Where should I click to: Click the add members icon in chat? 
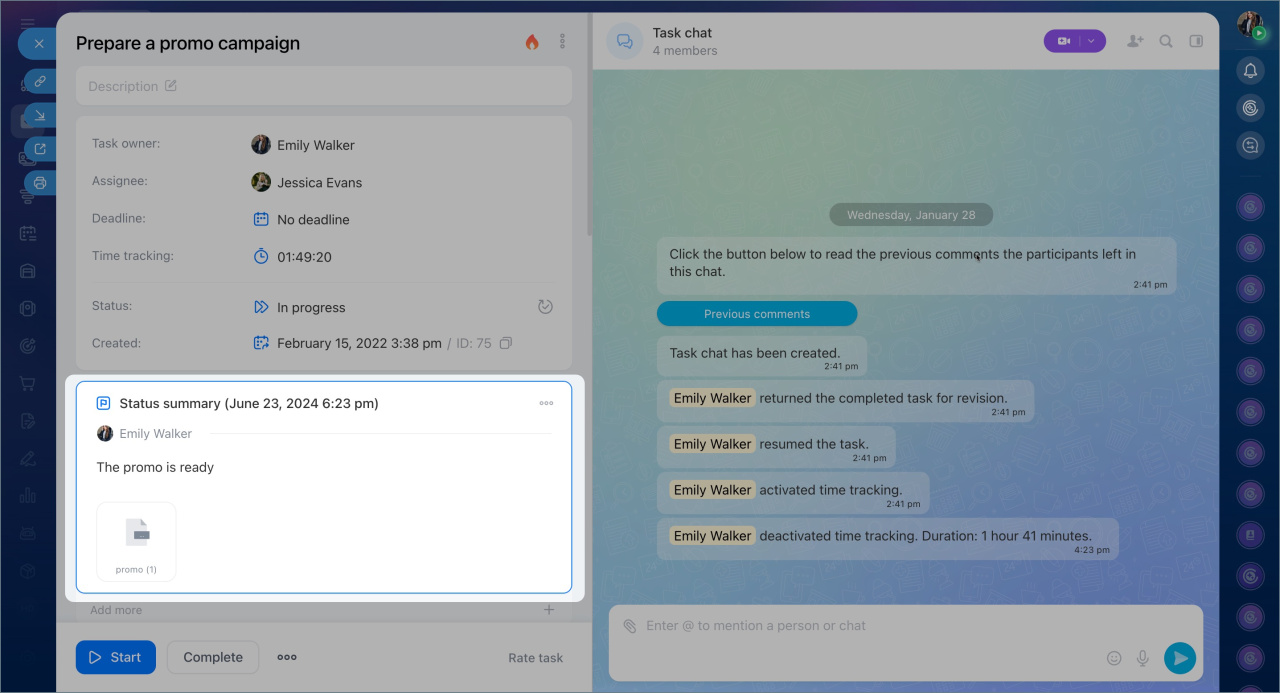click(1135, 41)
